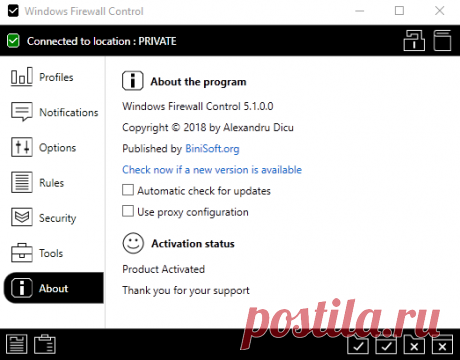This screenshot has width=460, height=360.
Task: Click the Tools briefcase icon
Action: click(x=22, y=253)
